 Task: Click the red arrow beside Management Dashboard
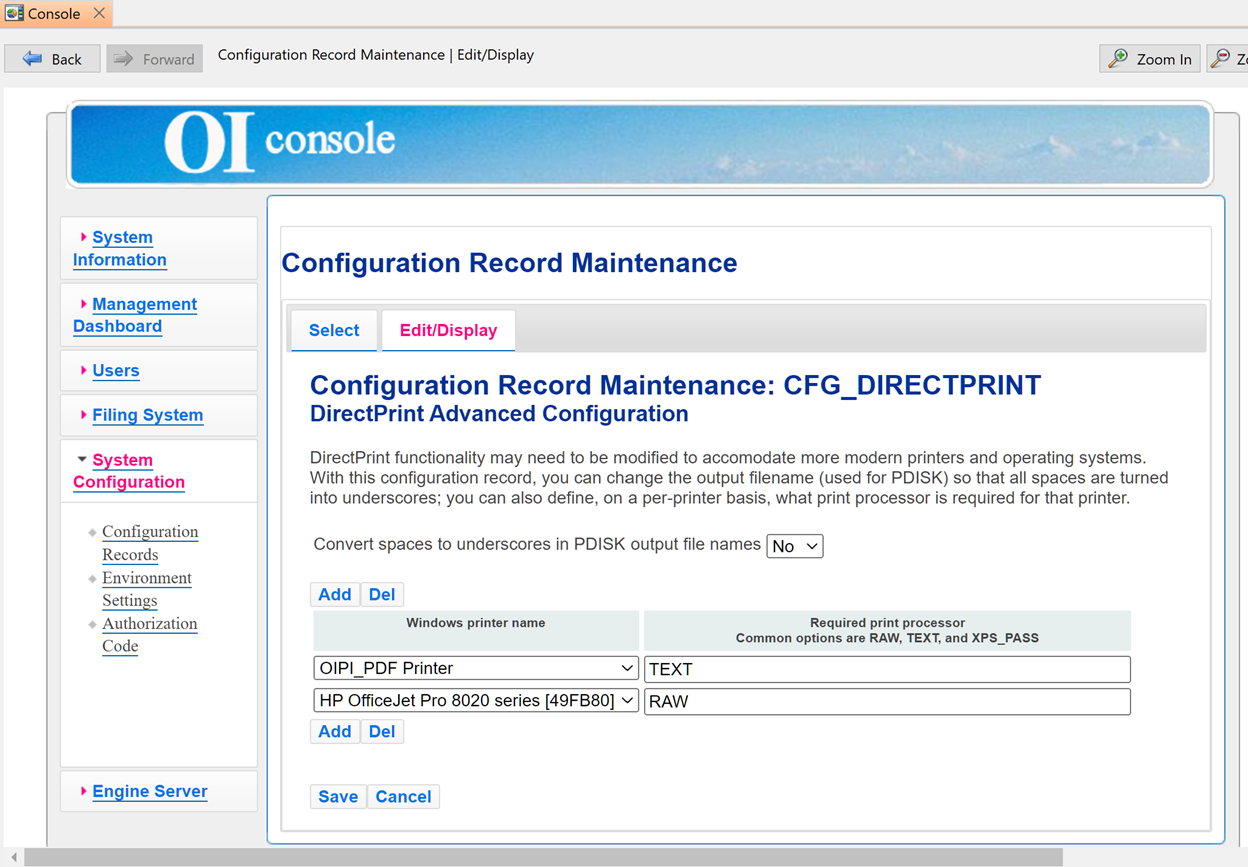(x=83, y=303)
